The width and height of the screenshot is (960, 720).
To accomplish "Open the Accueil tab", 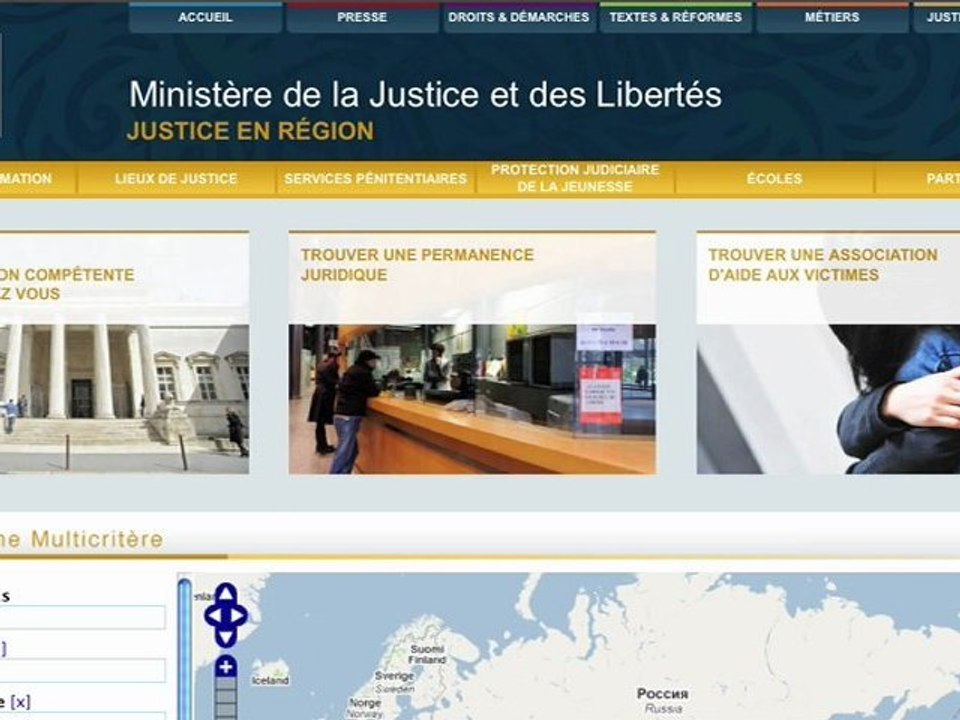I will [x=205, y=18].
